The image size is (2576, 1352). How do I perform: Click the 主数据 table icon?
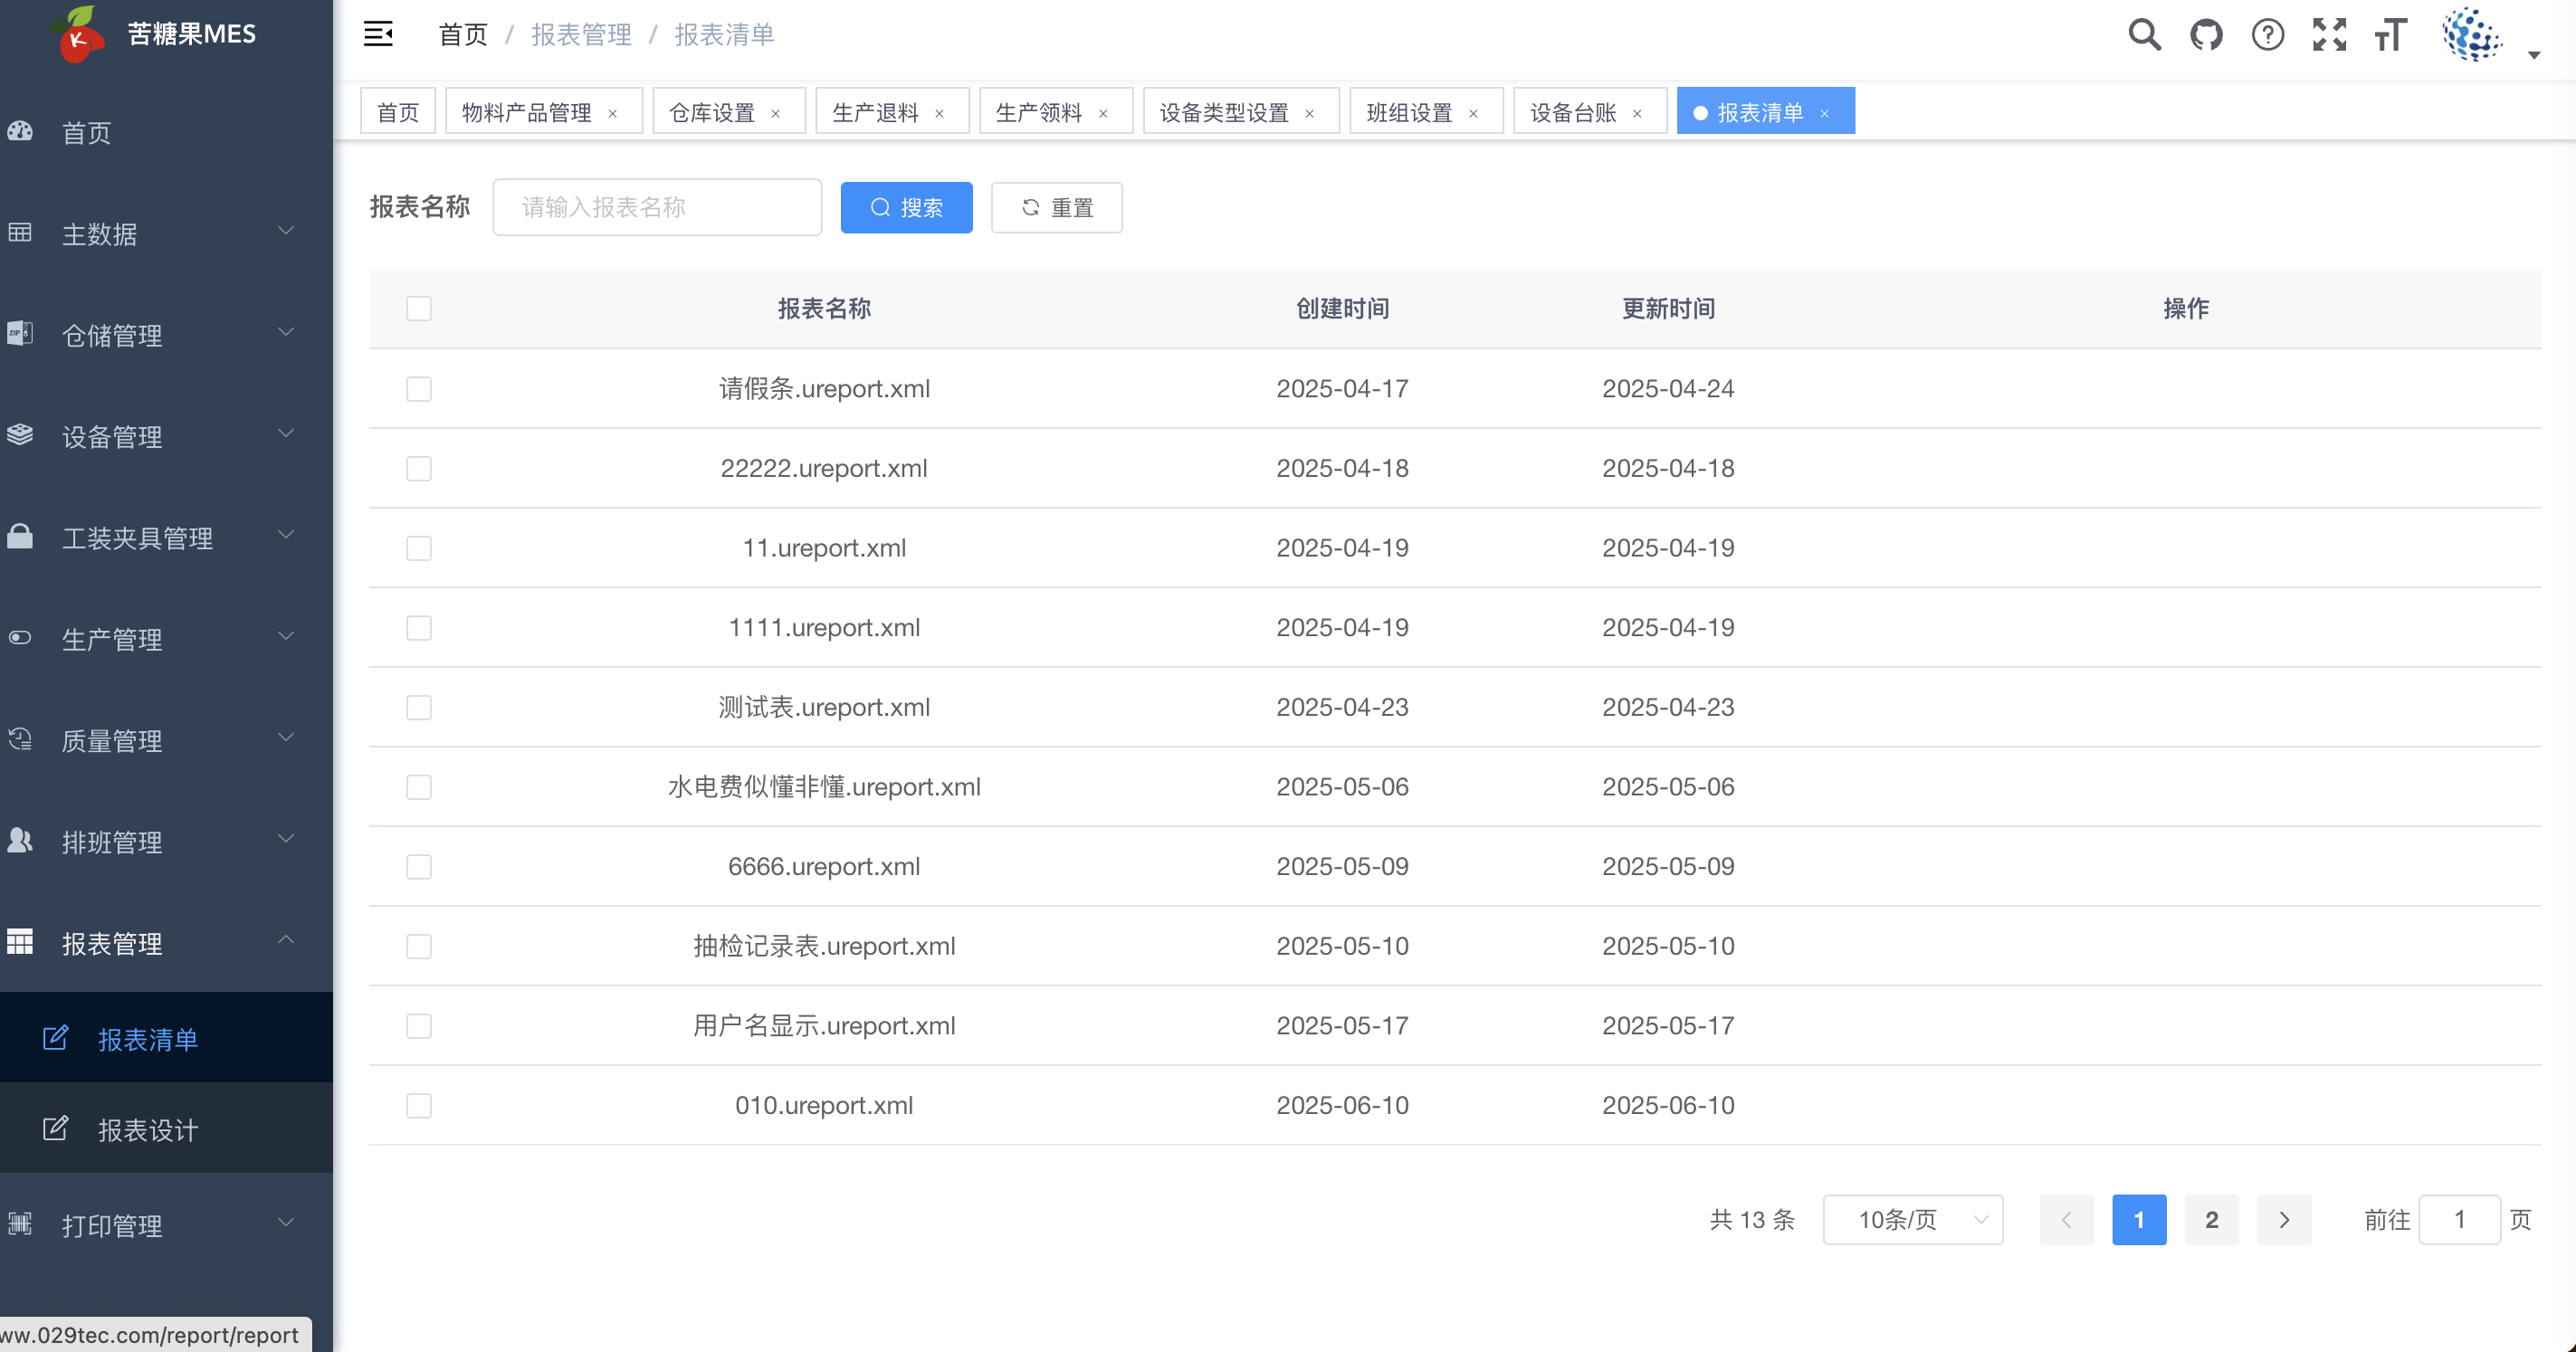20,232
